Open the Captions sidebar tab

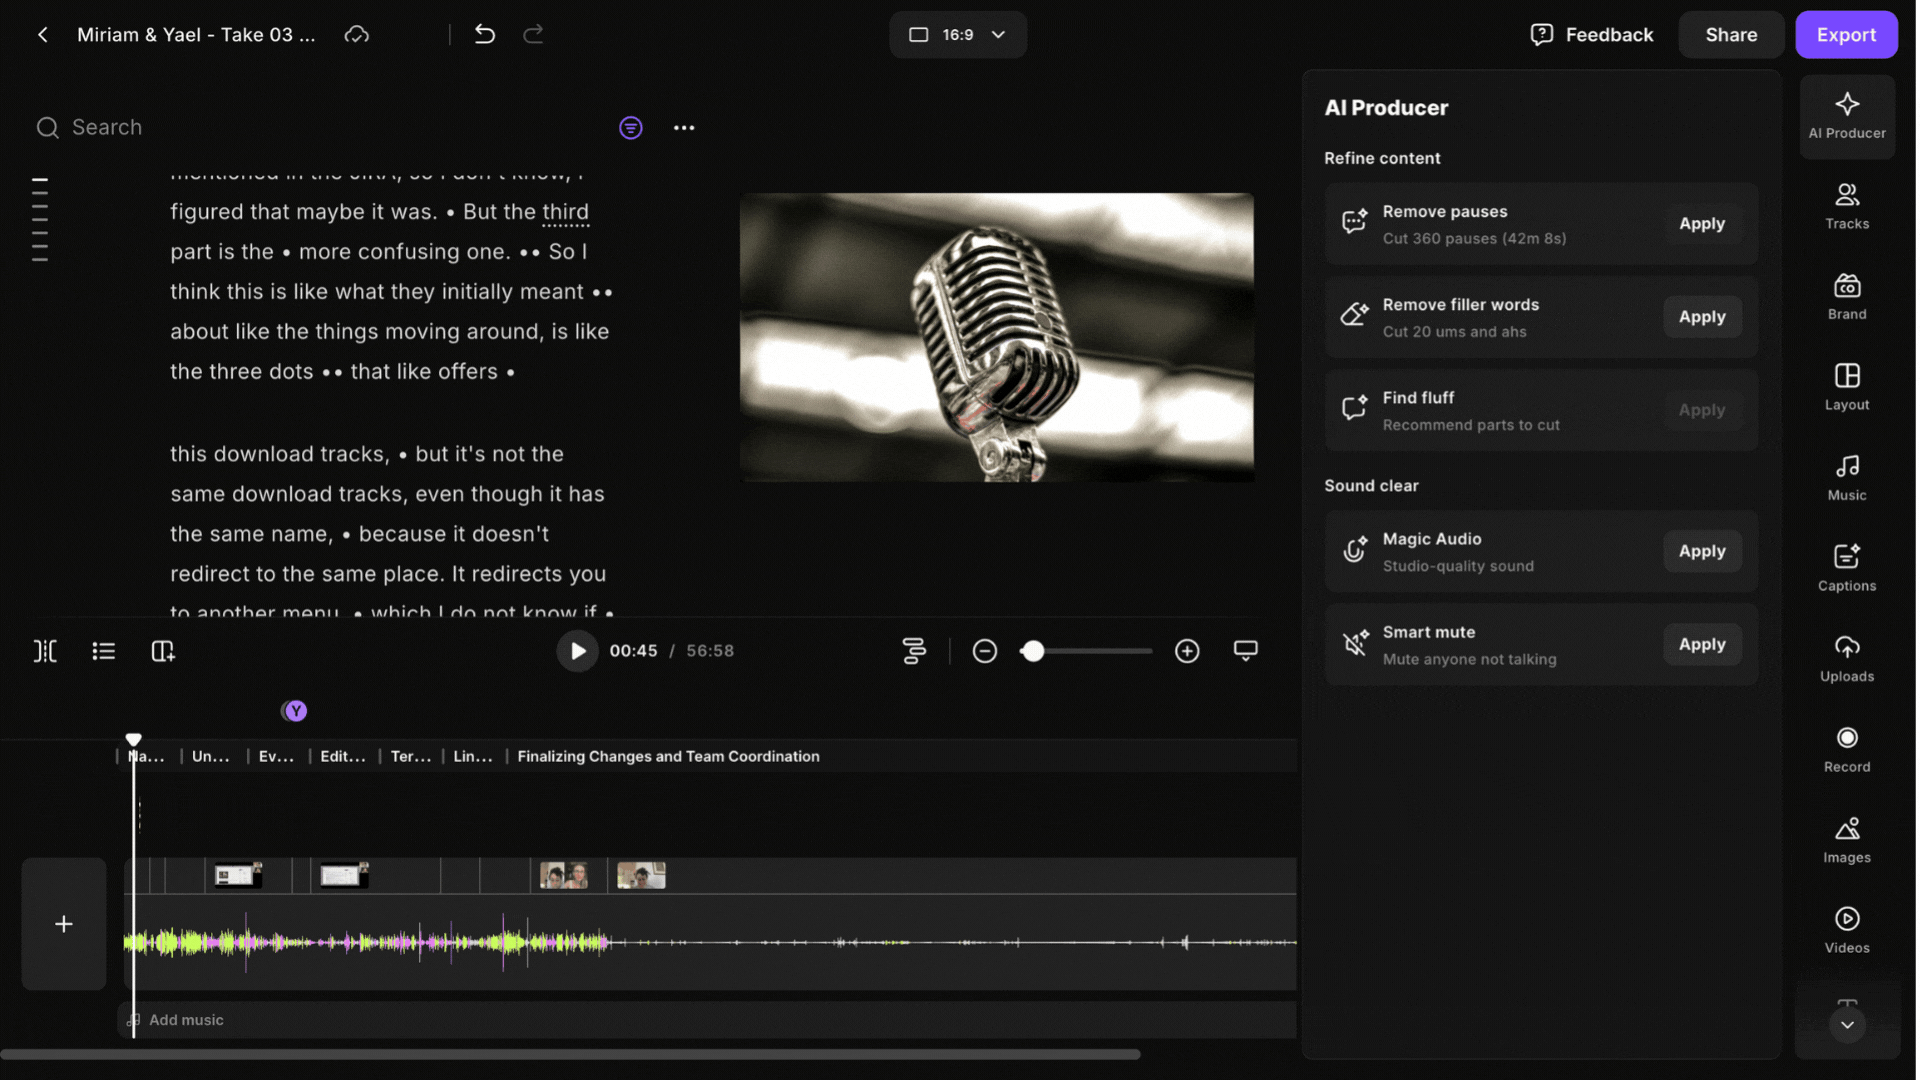pos(1847,569)
